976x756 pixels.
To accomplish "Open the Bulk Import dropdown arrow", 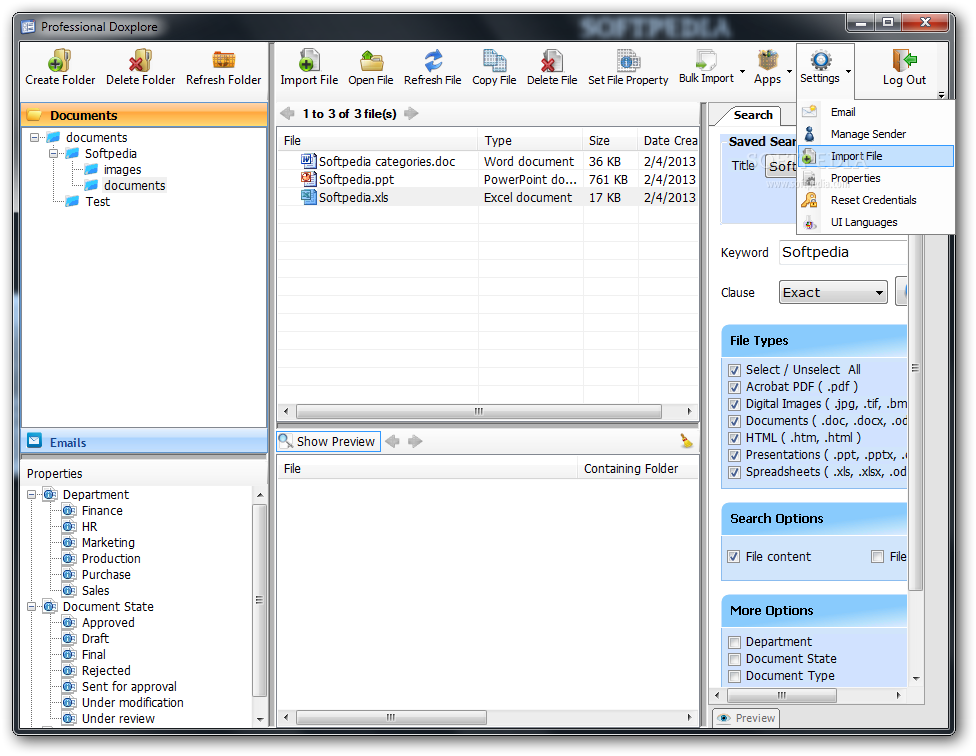I will point(742,71).
